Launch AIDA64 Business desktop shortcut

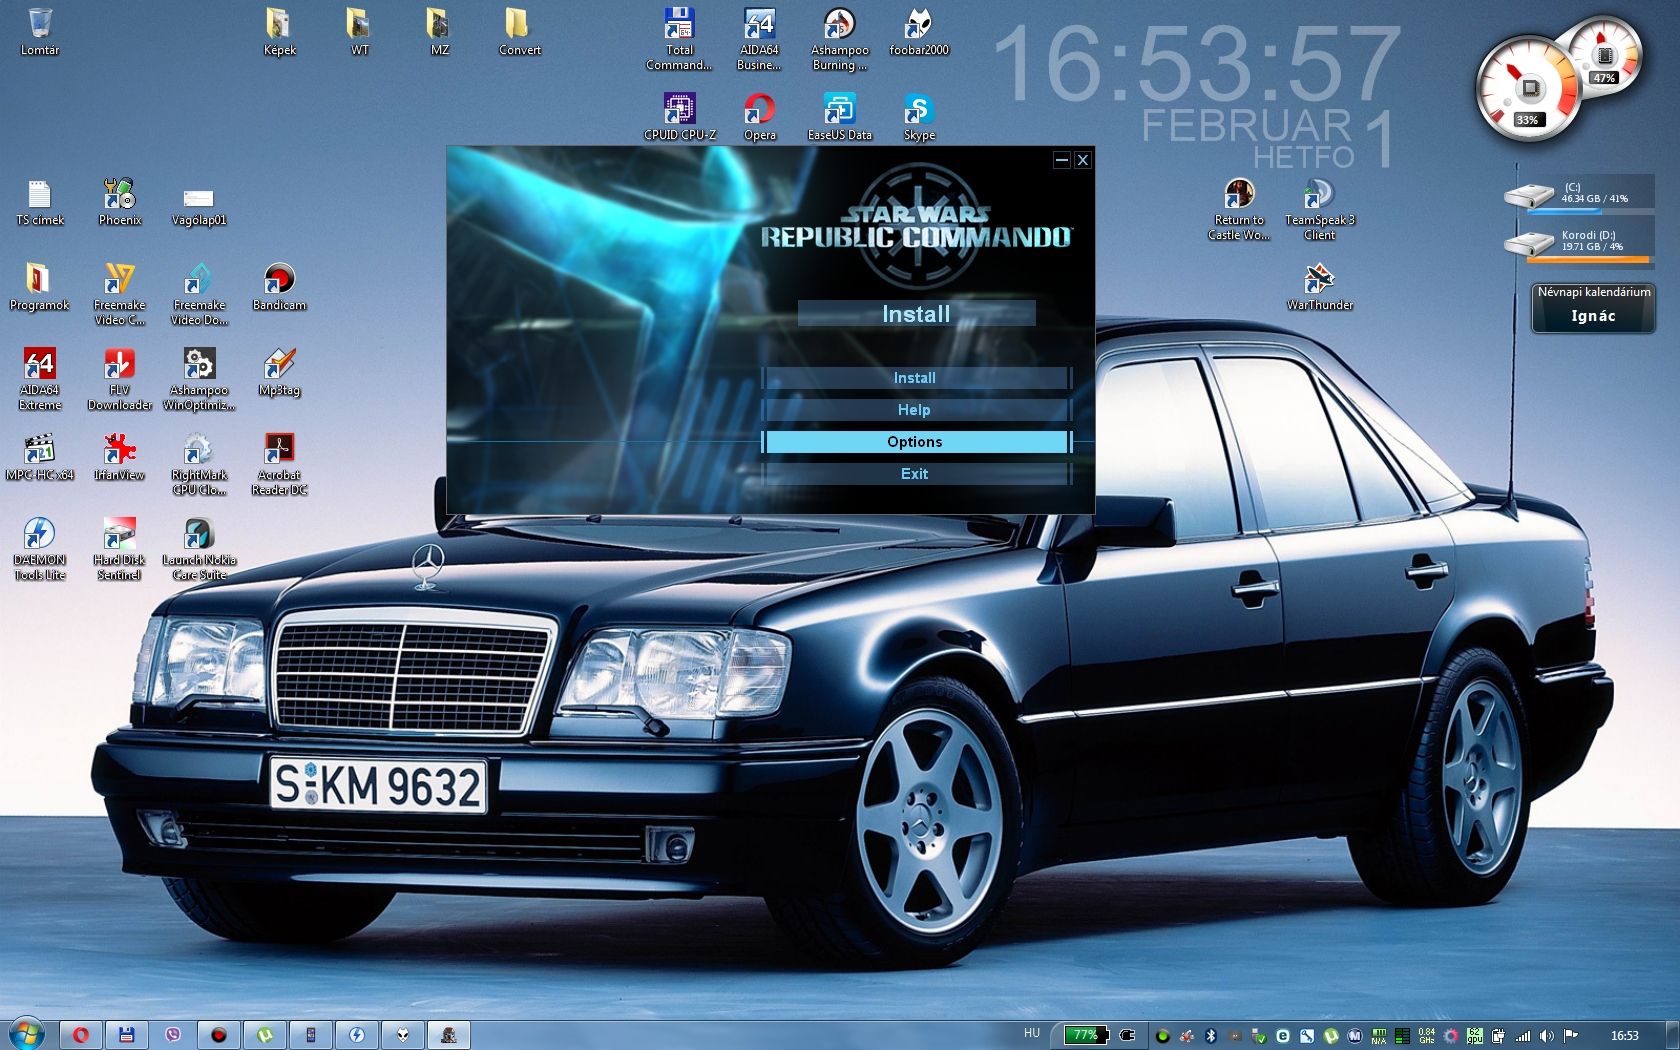pos(759,39)
